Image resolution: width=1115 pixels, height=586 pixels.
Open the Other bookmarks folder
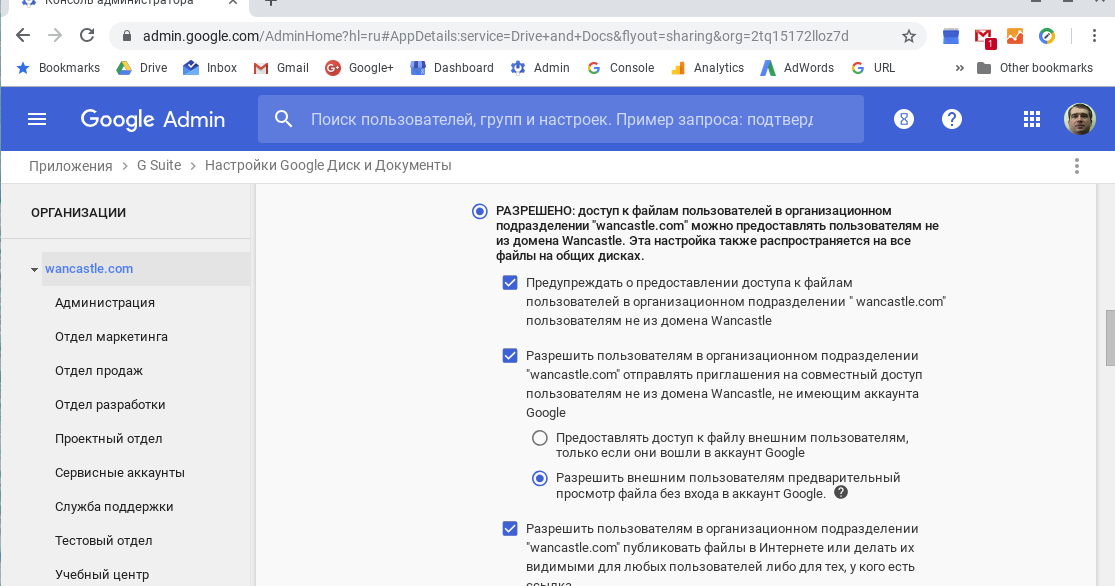click(x=1035, y=68)
